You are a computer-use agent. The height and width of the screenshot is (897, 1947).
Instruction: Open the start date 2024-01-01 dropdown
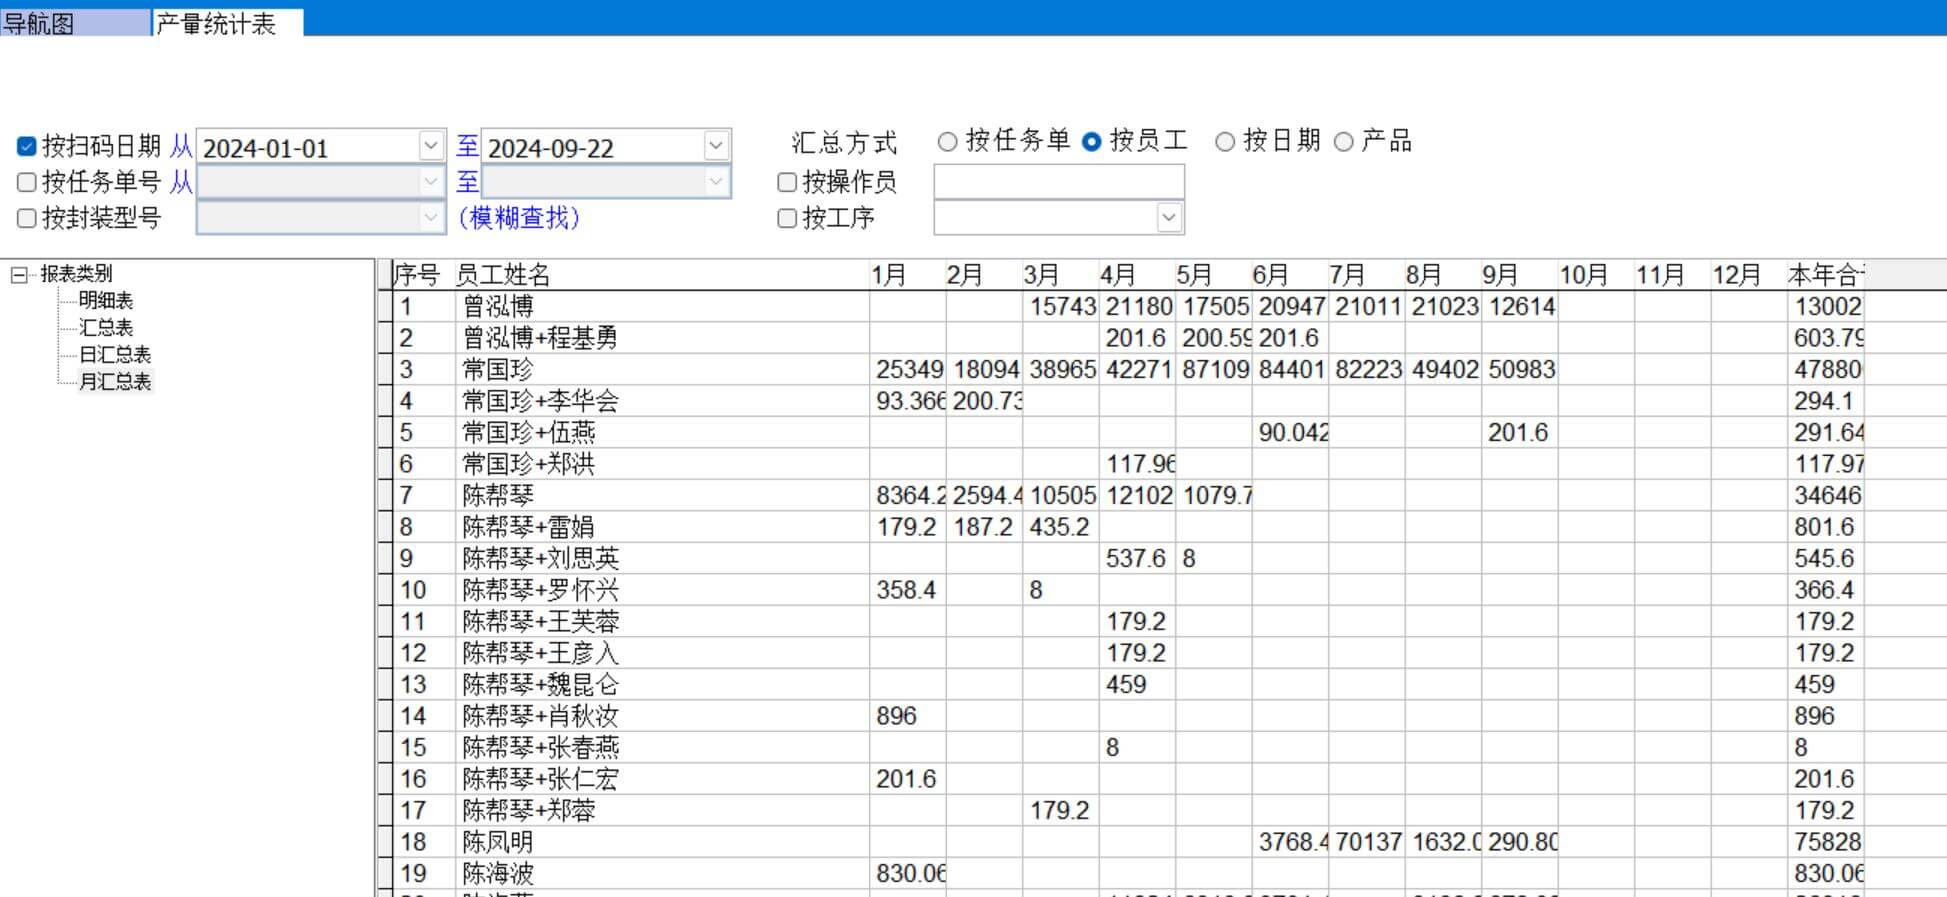pos(431,146)
